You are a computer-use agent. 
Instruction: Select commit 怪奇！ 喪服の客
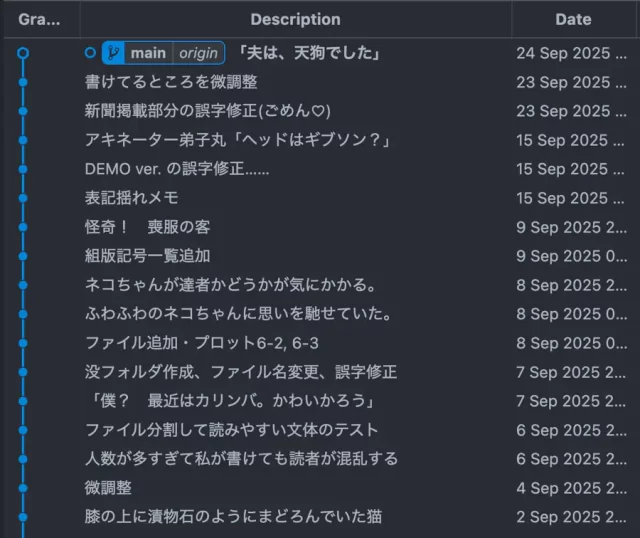147,227
